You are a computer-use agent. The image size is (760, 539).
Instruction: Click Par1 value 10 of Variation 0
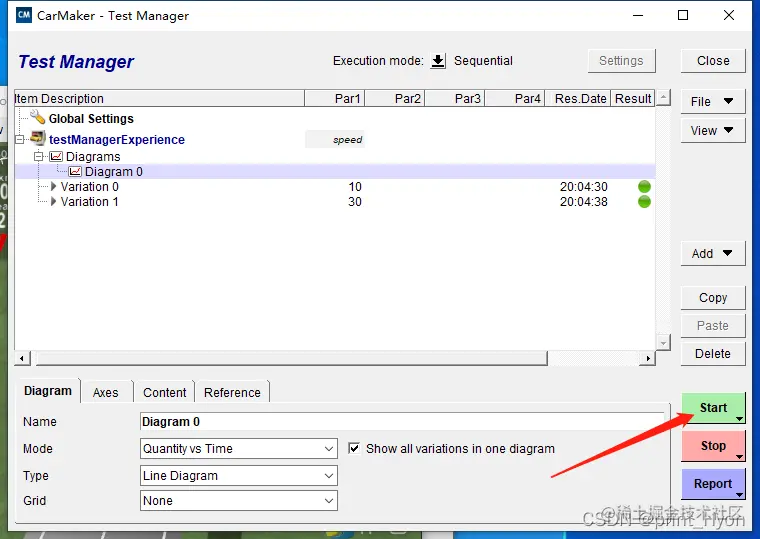tap(355, 187)
